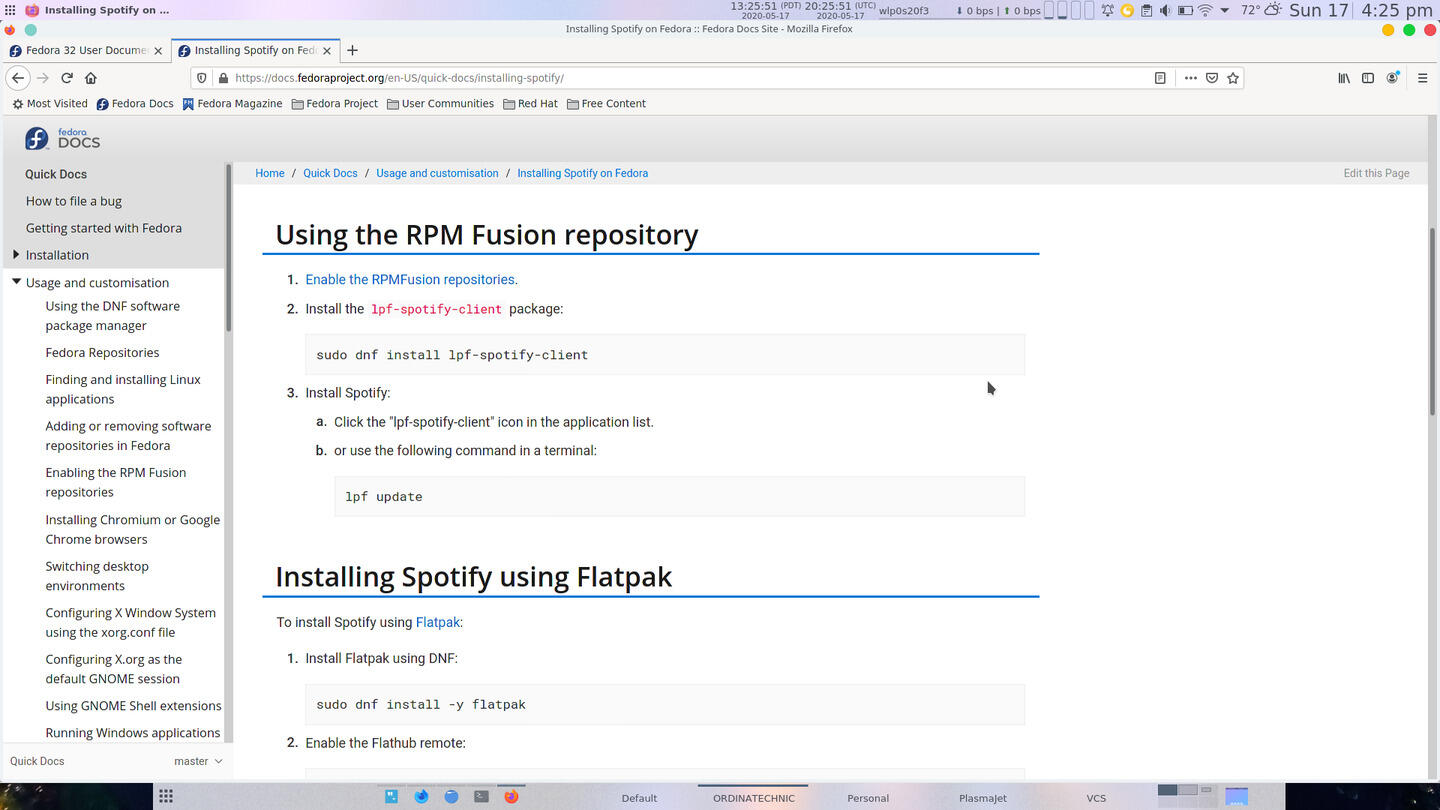Open the Firefox hamburger menu
The image size is (1440, 810).
click(x=1422, y=78)
